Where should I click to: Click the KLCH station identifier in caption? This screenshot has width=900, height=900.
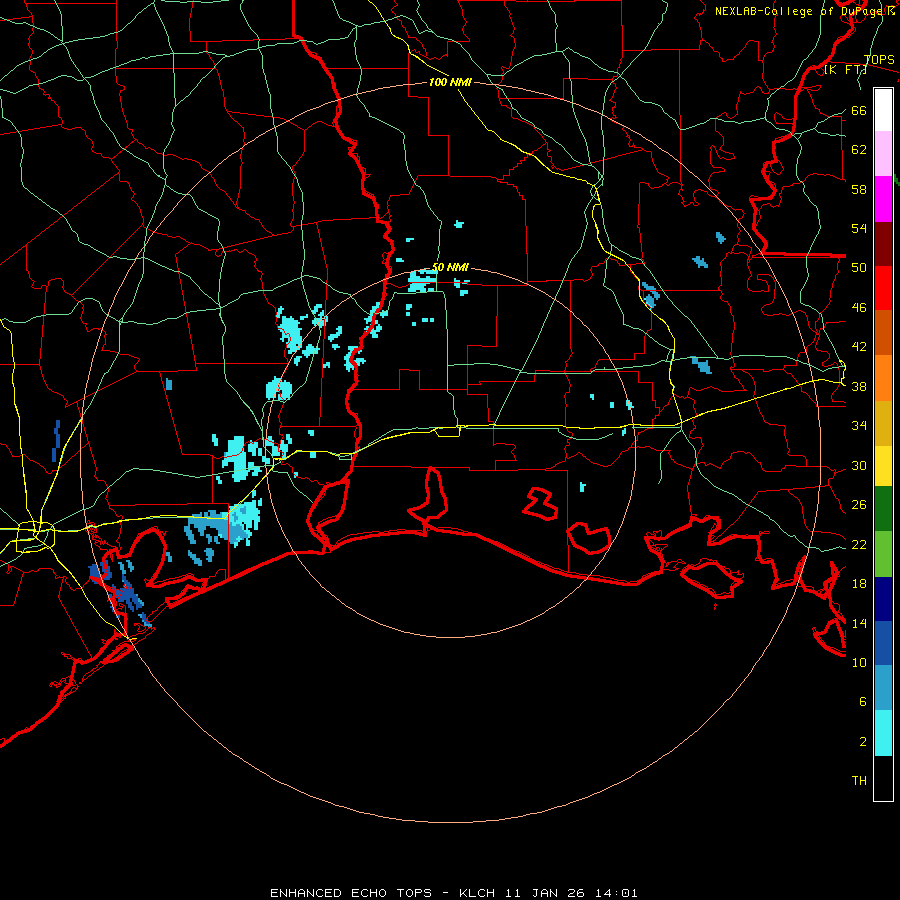pos(479,893)
